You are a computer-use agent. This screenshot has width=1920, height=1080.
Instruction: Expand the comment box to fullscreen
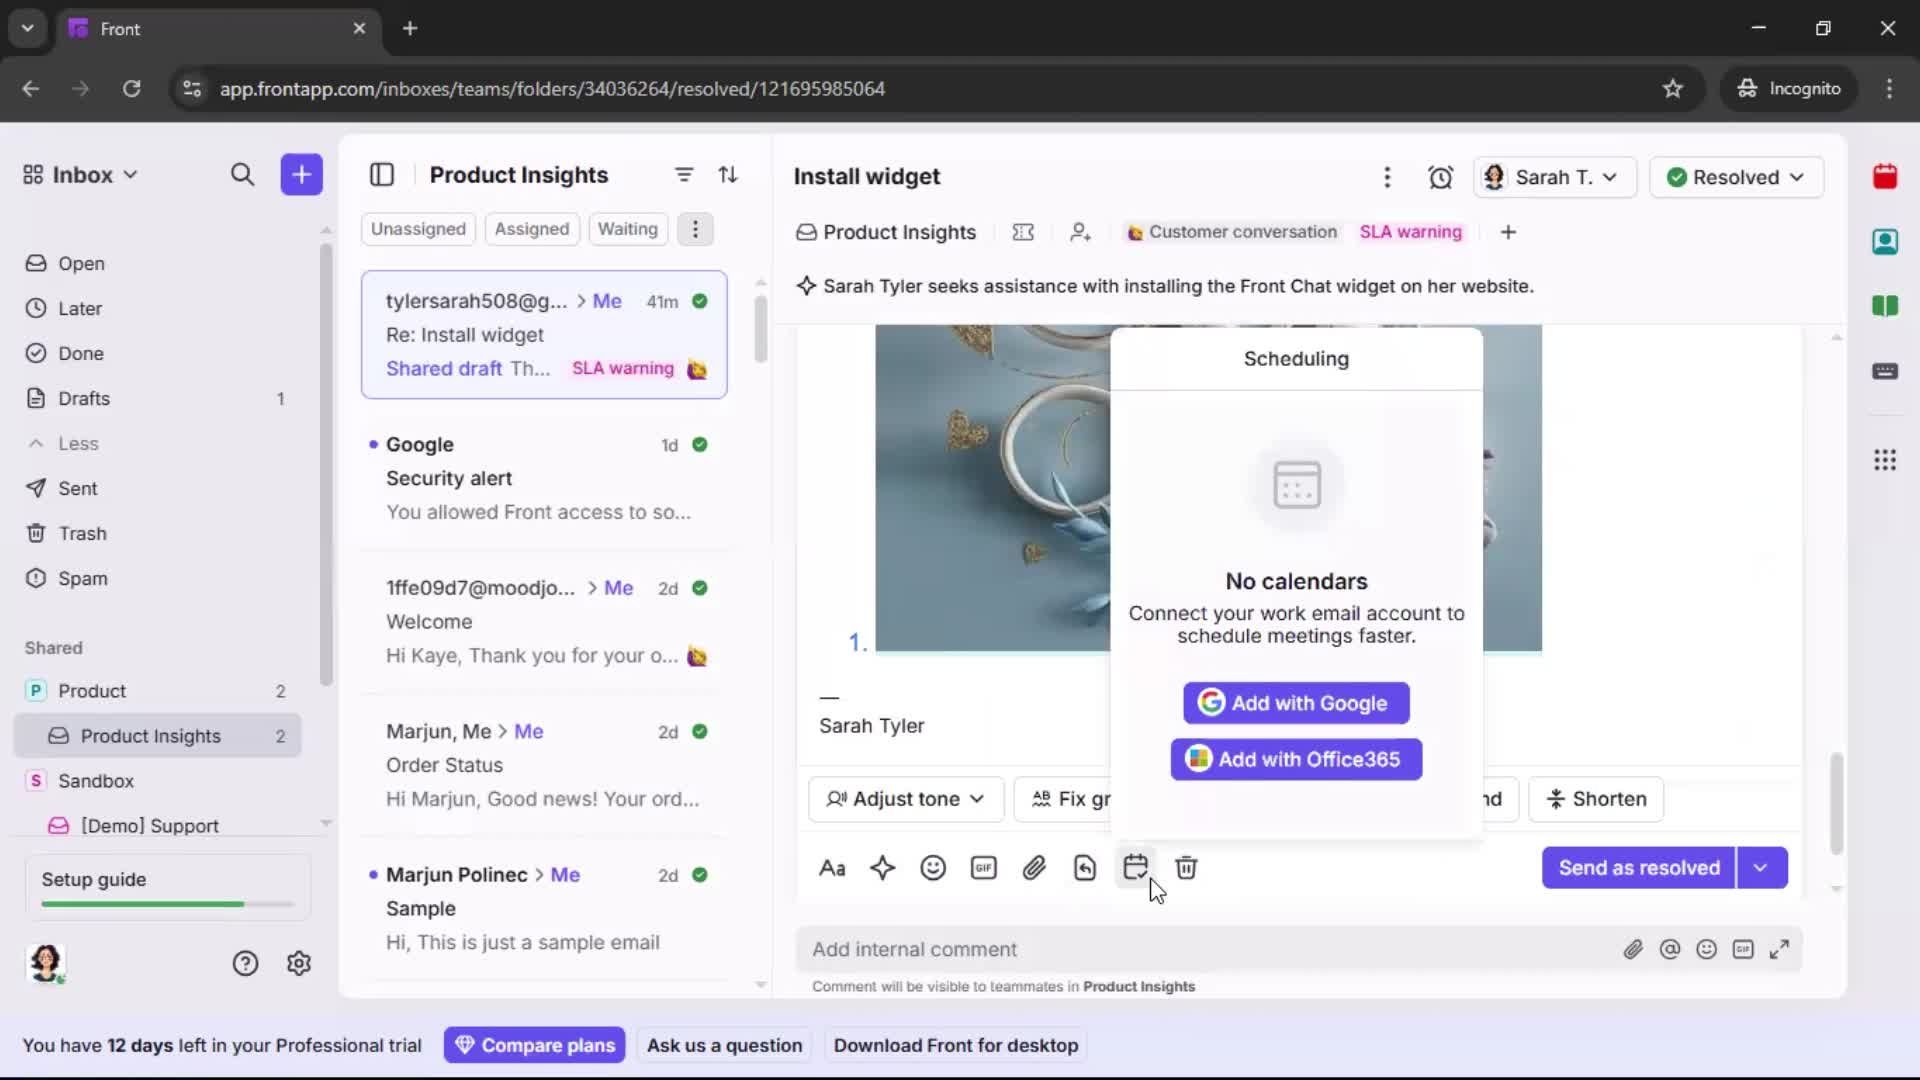[x=1780, y=949]
